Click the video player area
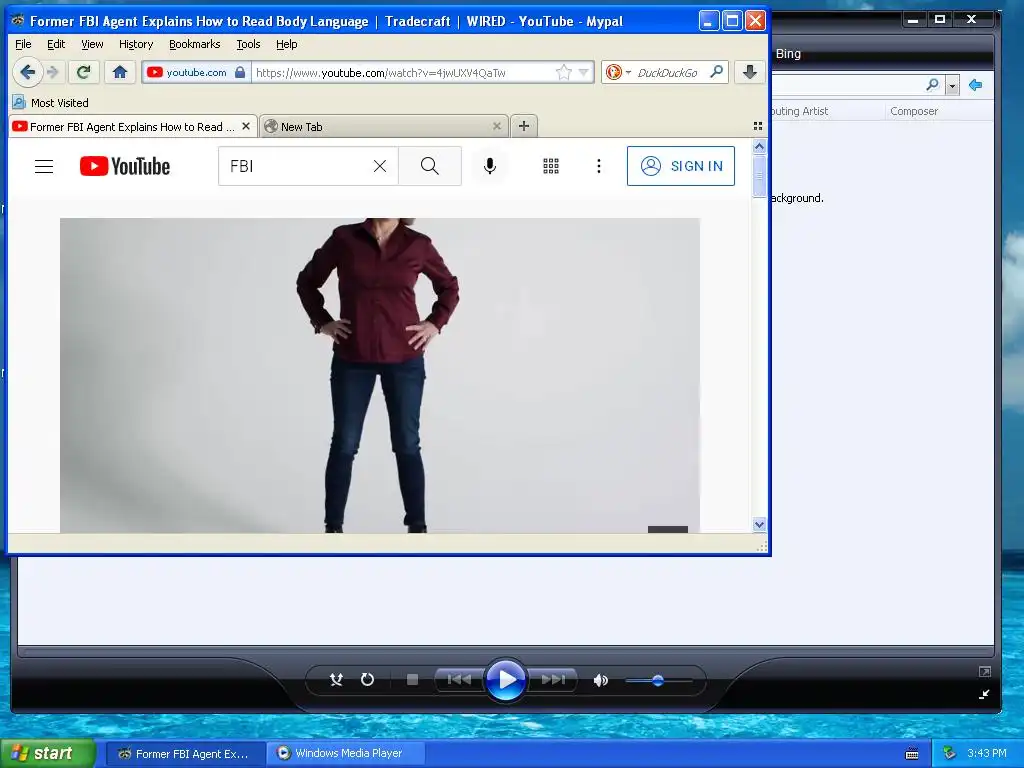This screenshot has height=768, width=1024. tap(380, 376)
